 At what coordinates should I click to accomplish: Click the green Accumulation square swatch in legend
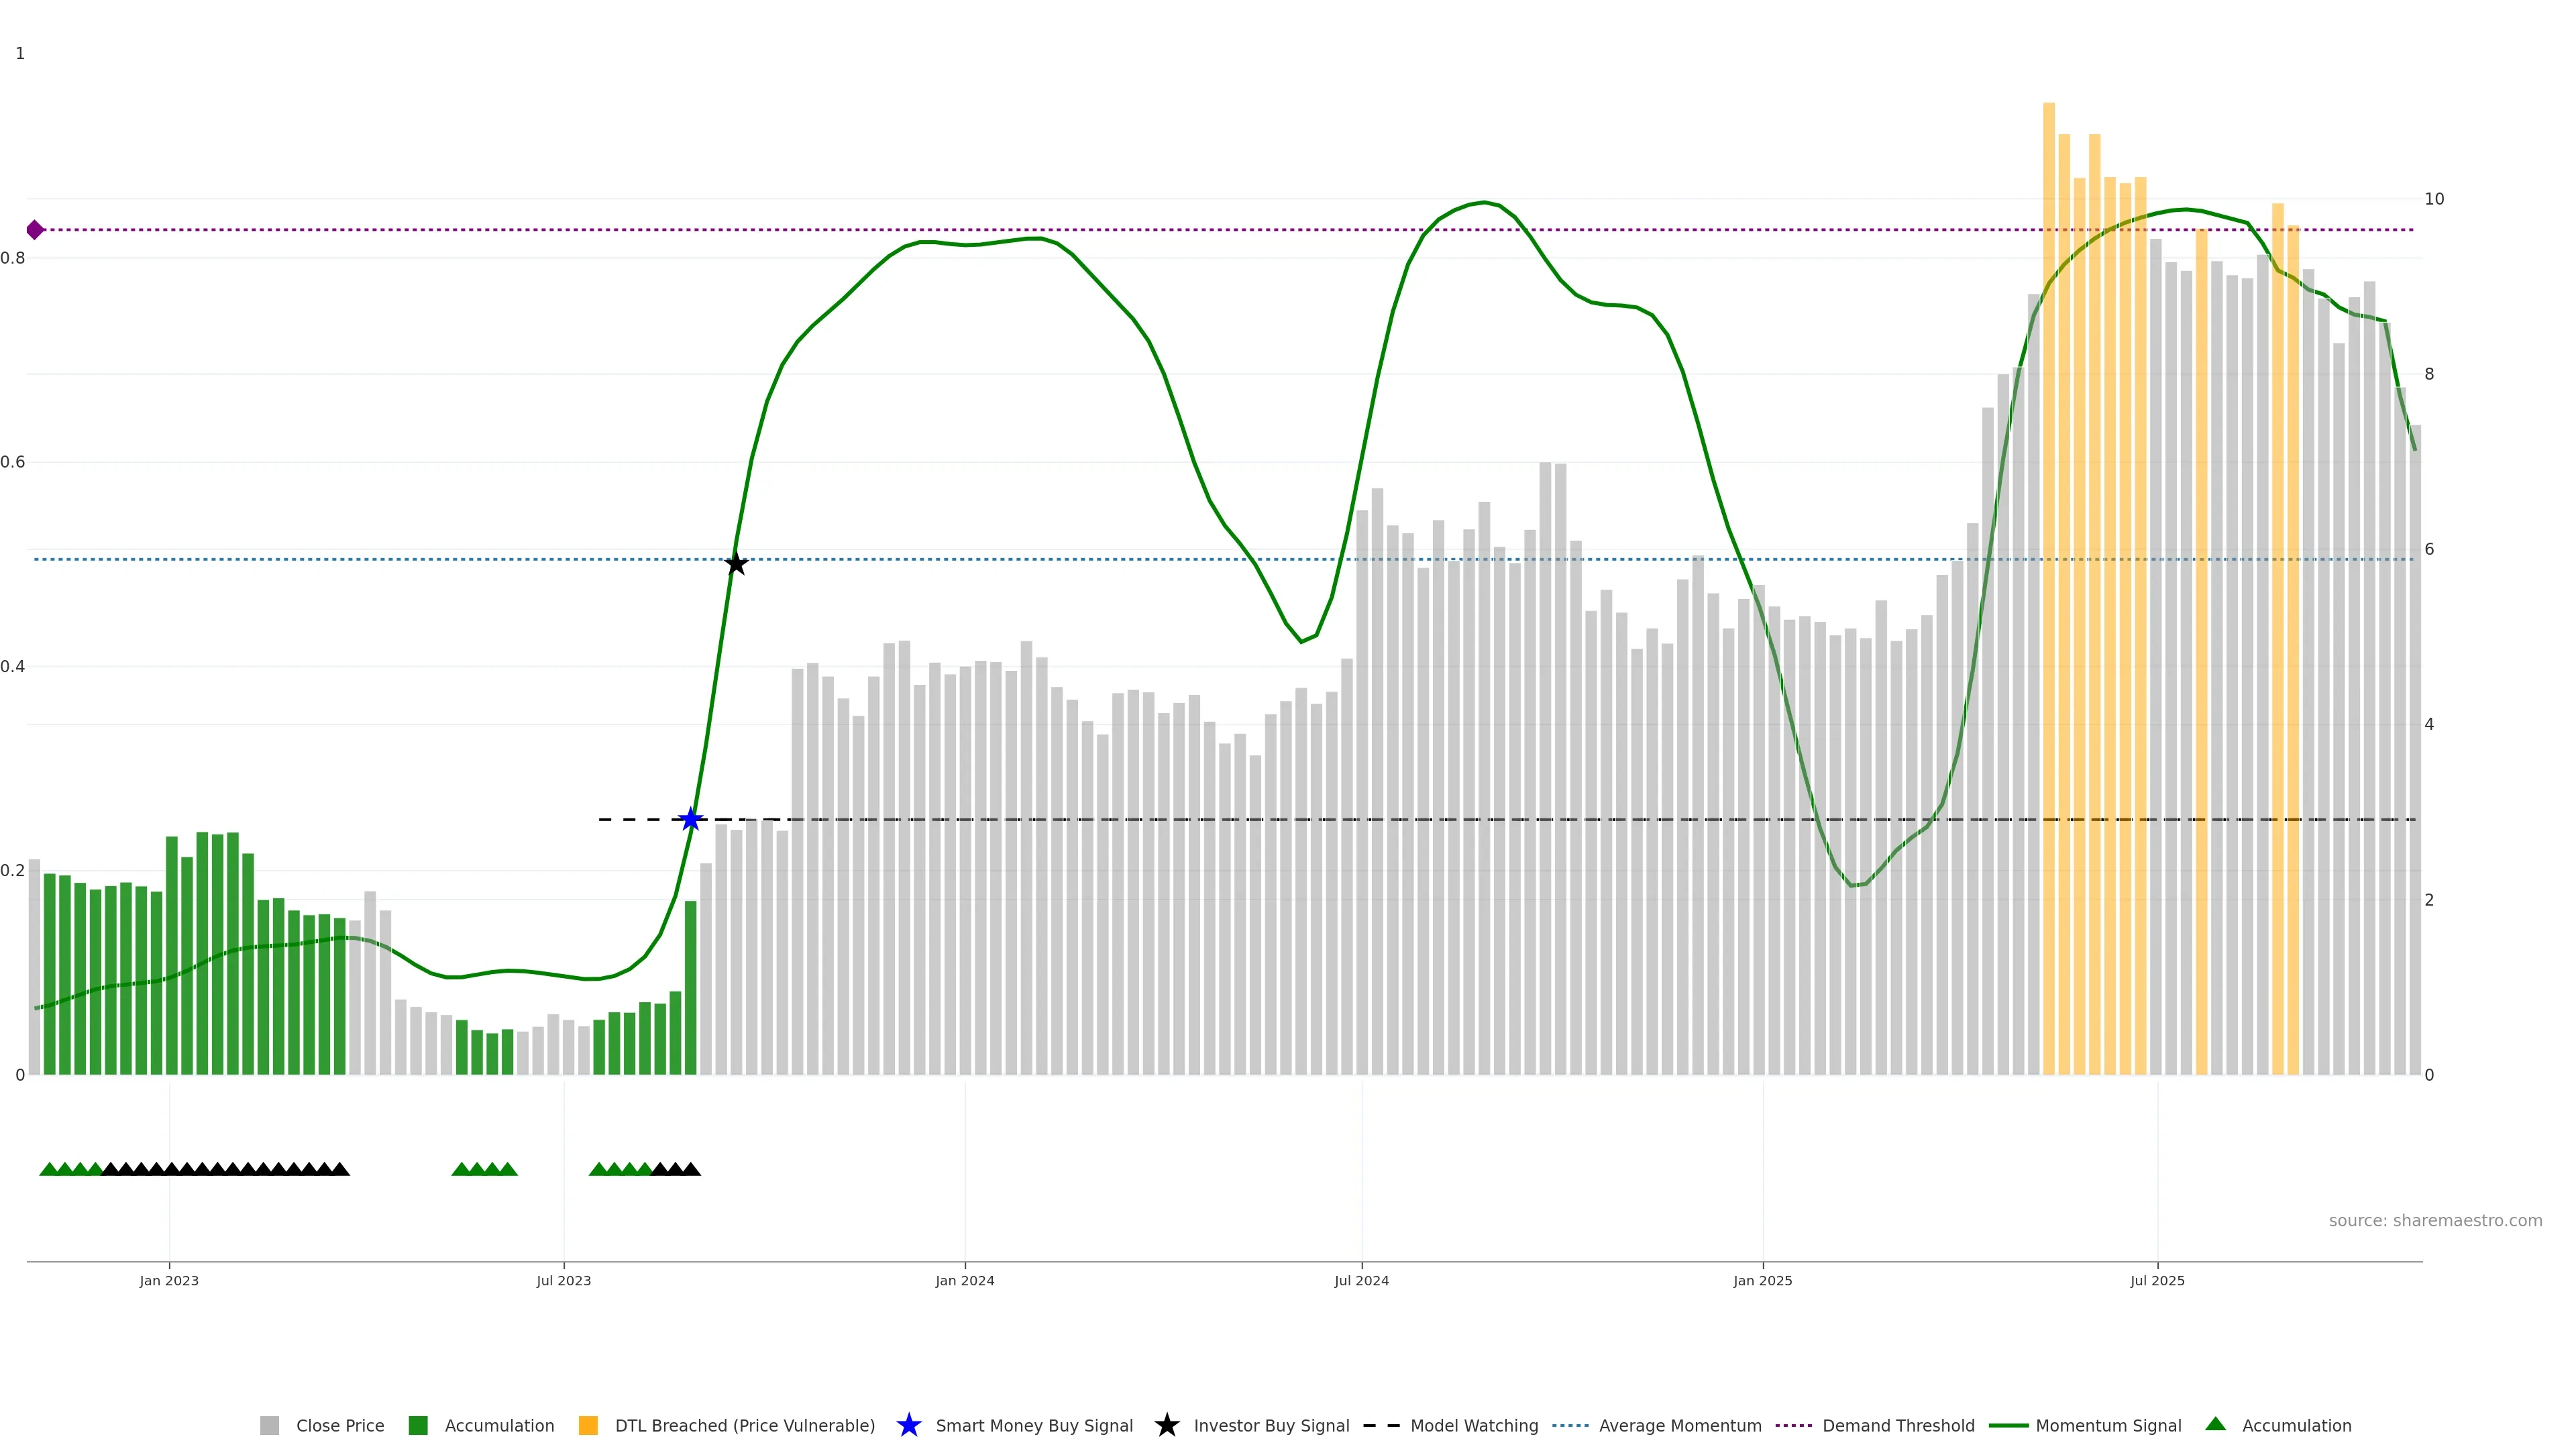coord(418,1425)
